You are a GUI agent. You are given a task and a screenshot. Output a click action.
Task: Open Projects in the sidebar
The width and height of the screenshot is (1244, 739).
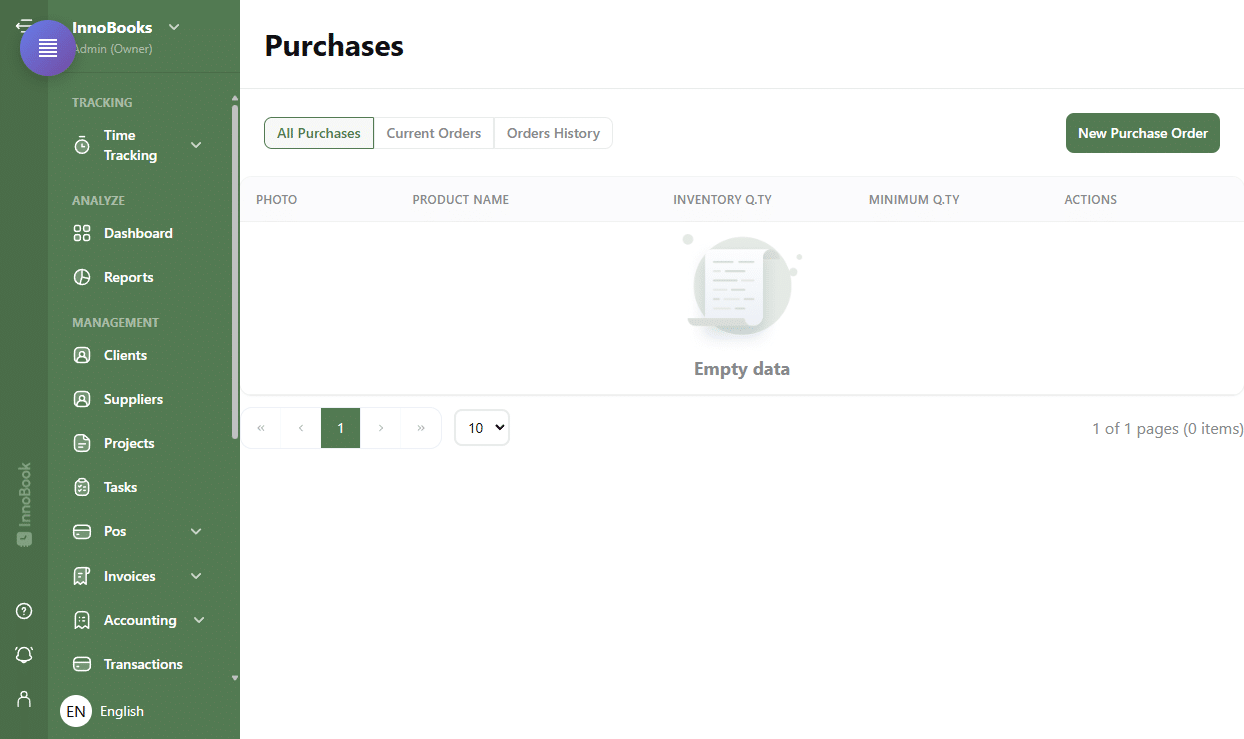click(129, 443)
